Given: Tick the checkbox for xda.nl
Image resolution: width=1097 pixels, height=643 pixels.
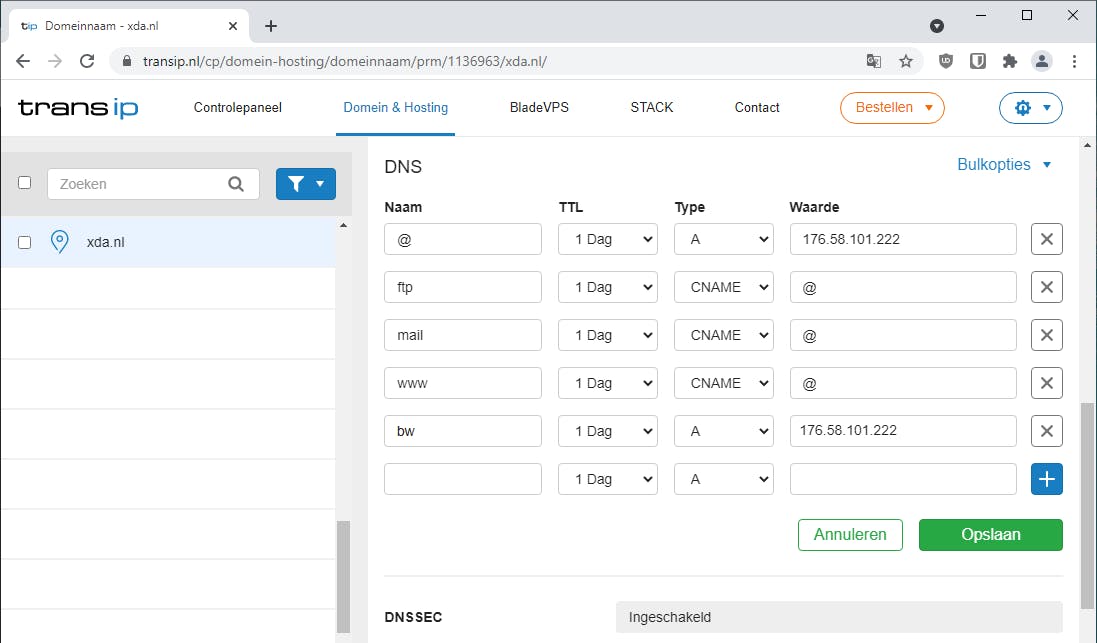Looking at the screenshot, I should tap(24, 242).
